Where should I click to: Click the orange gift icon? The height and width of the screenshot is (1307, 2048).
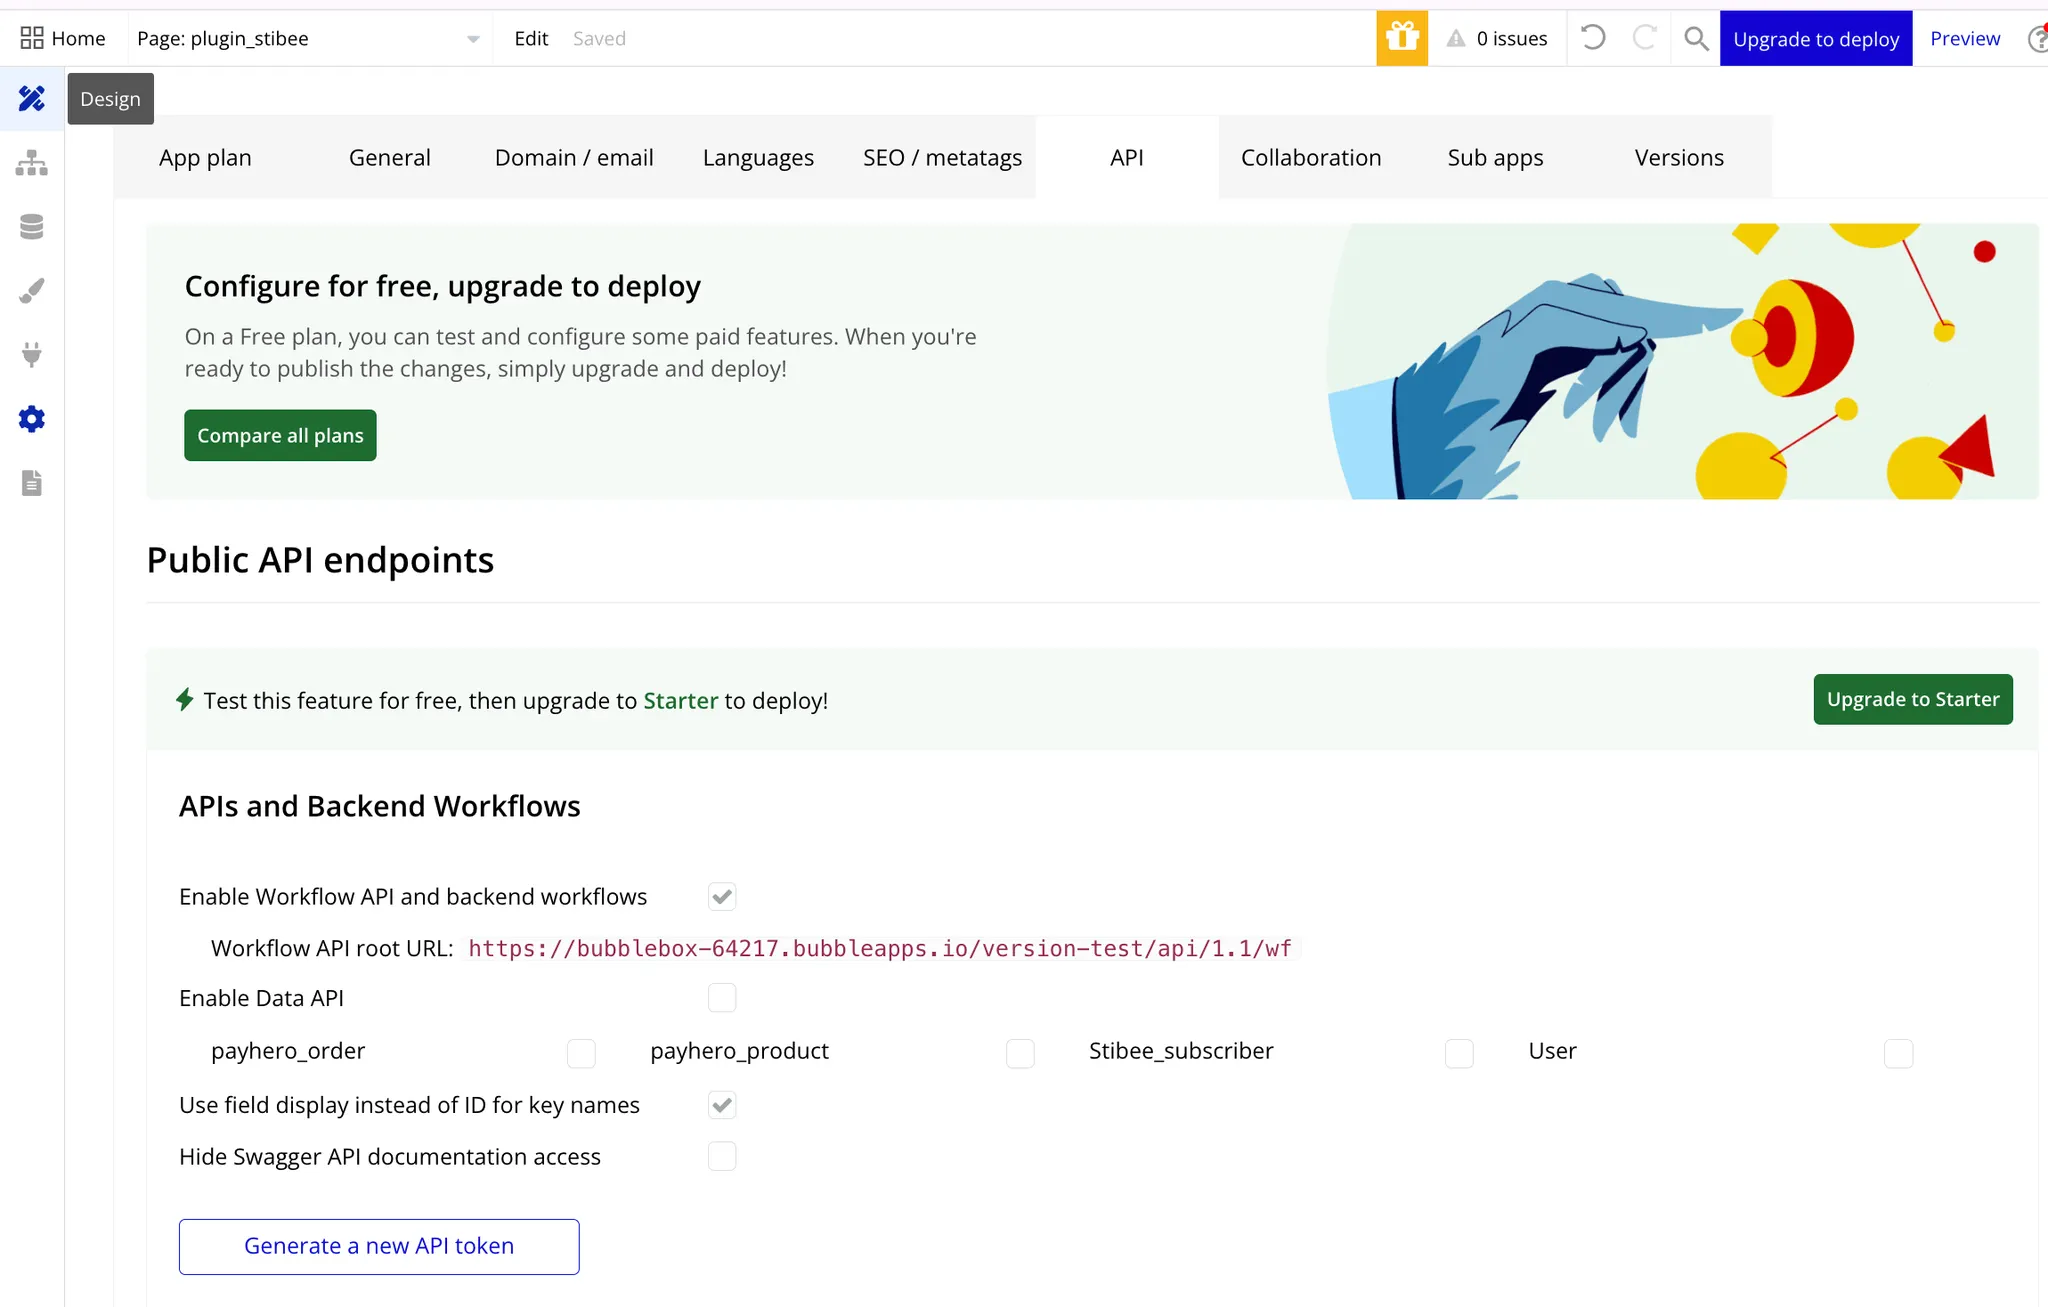1402,38
